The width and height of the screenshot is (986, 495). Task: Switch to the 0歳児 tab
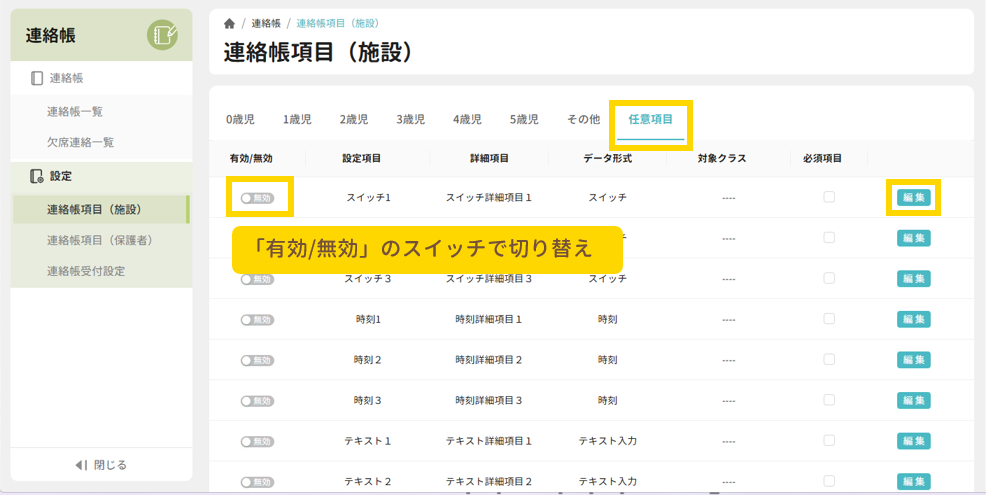click(x=240, y=119)
